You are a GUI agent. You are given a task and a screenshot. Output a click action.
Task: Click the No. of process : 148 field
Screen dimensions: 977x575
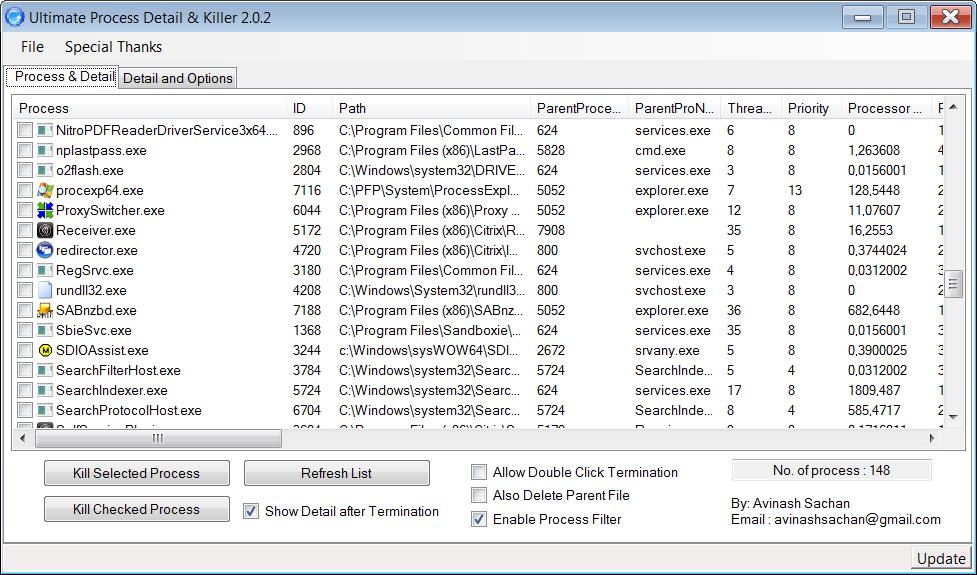pos(831,470)
